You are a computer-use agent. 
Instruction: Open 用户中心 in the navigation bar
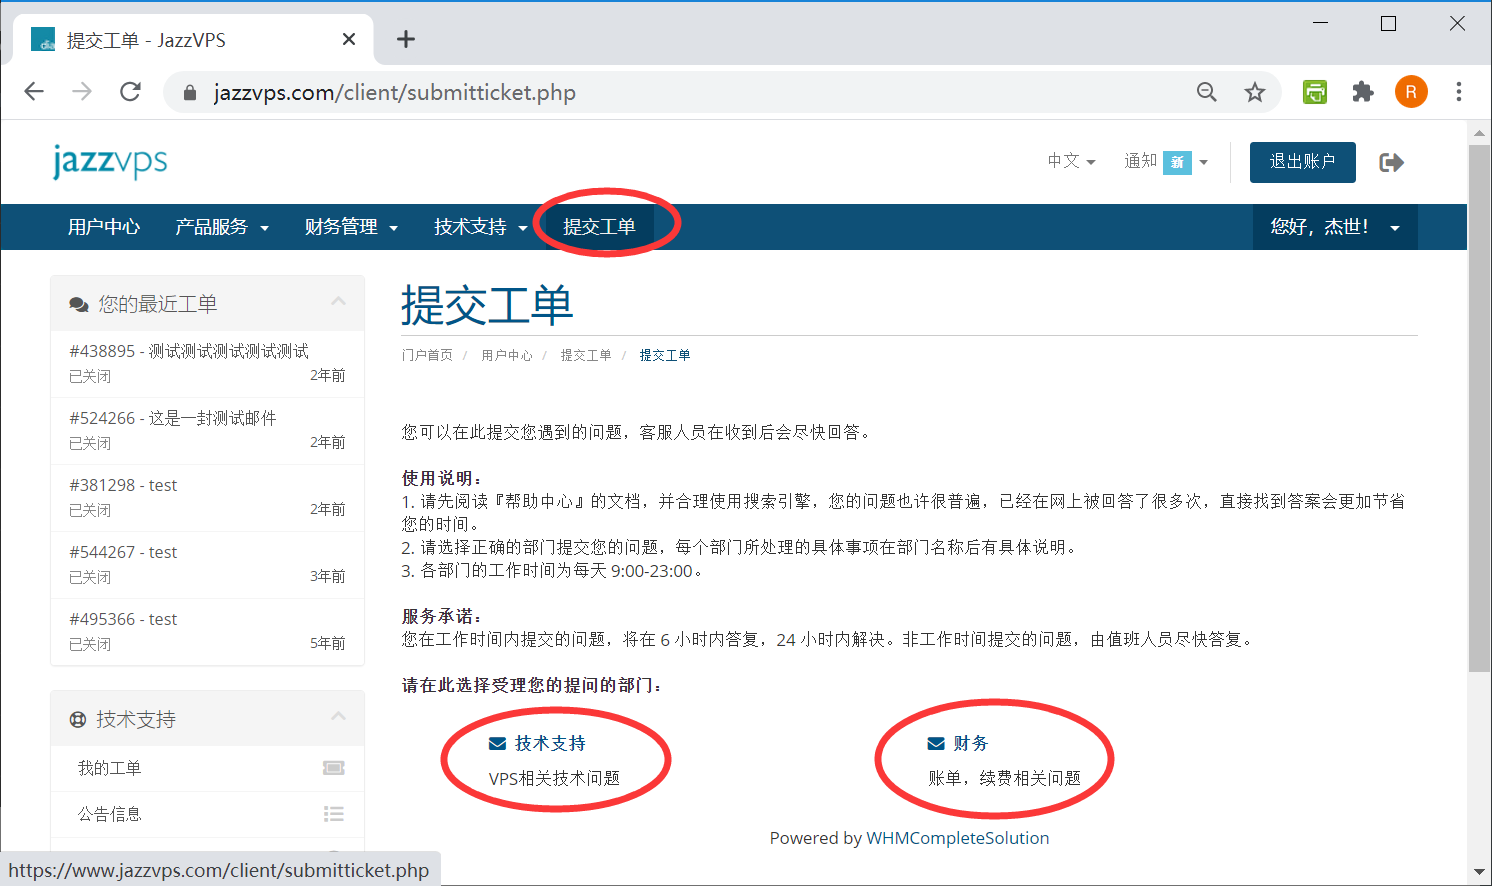[x=104, y=227]
